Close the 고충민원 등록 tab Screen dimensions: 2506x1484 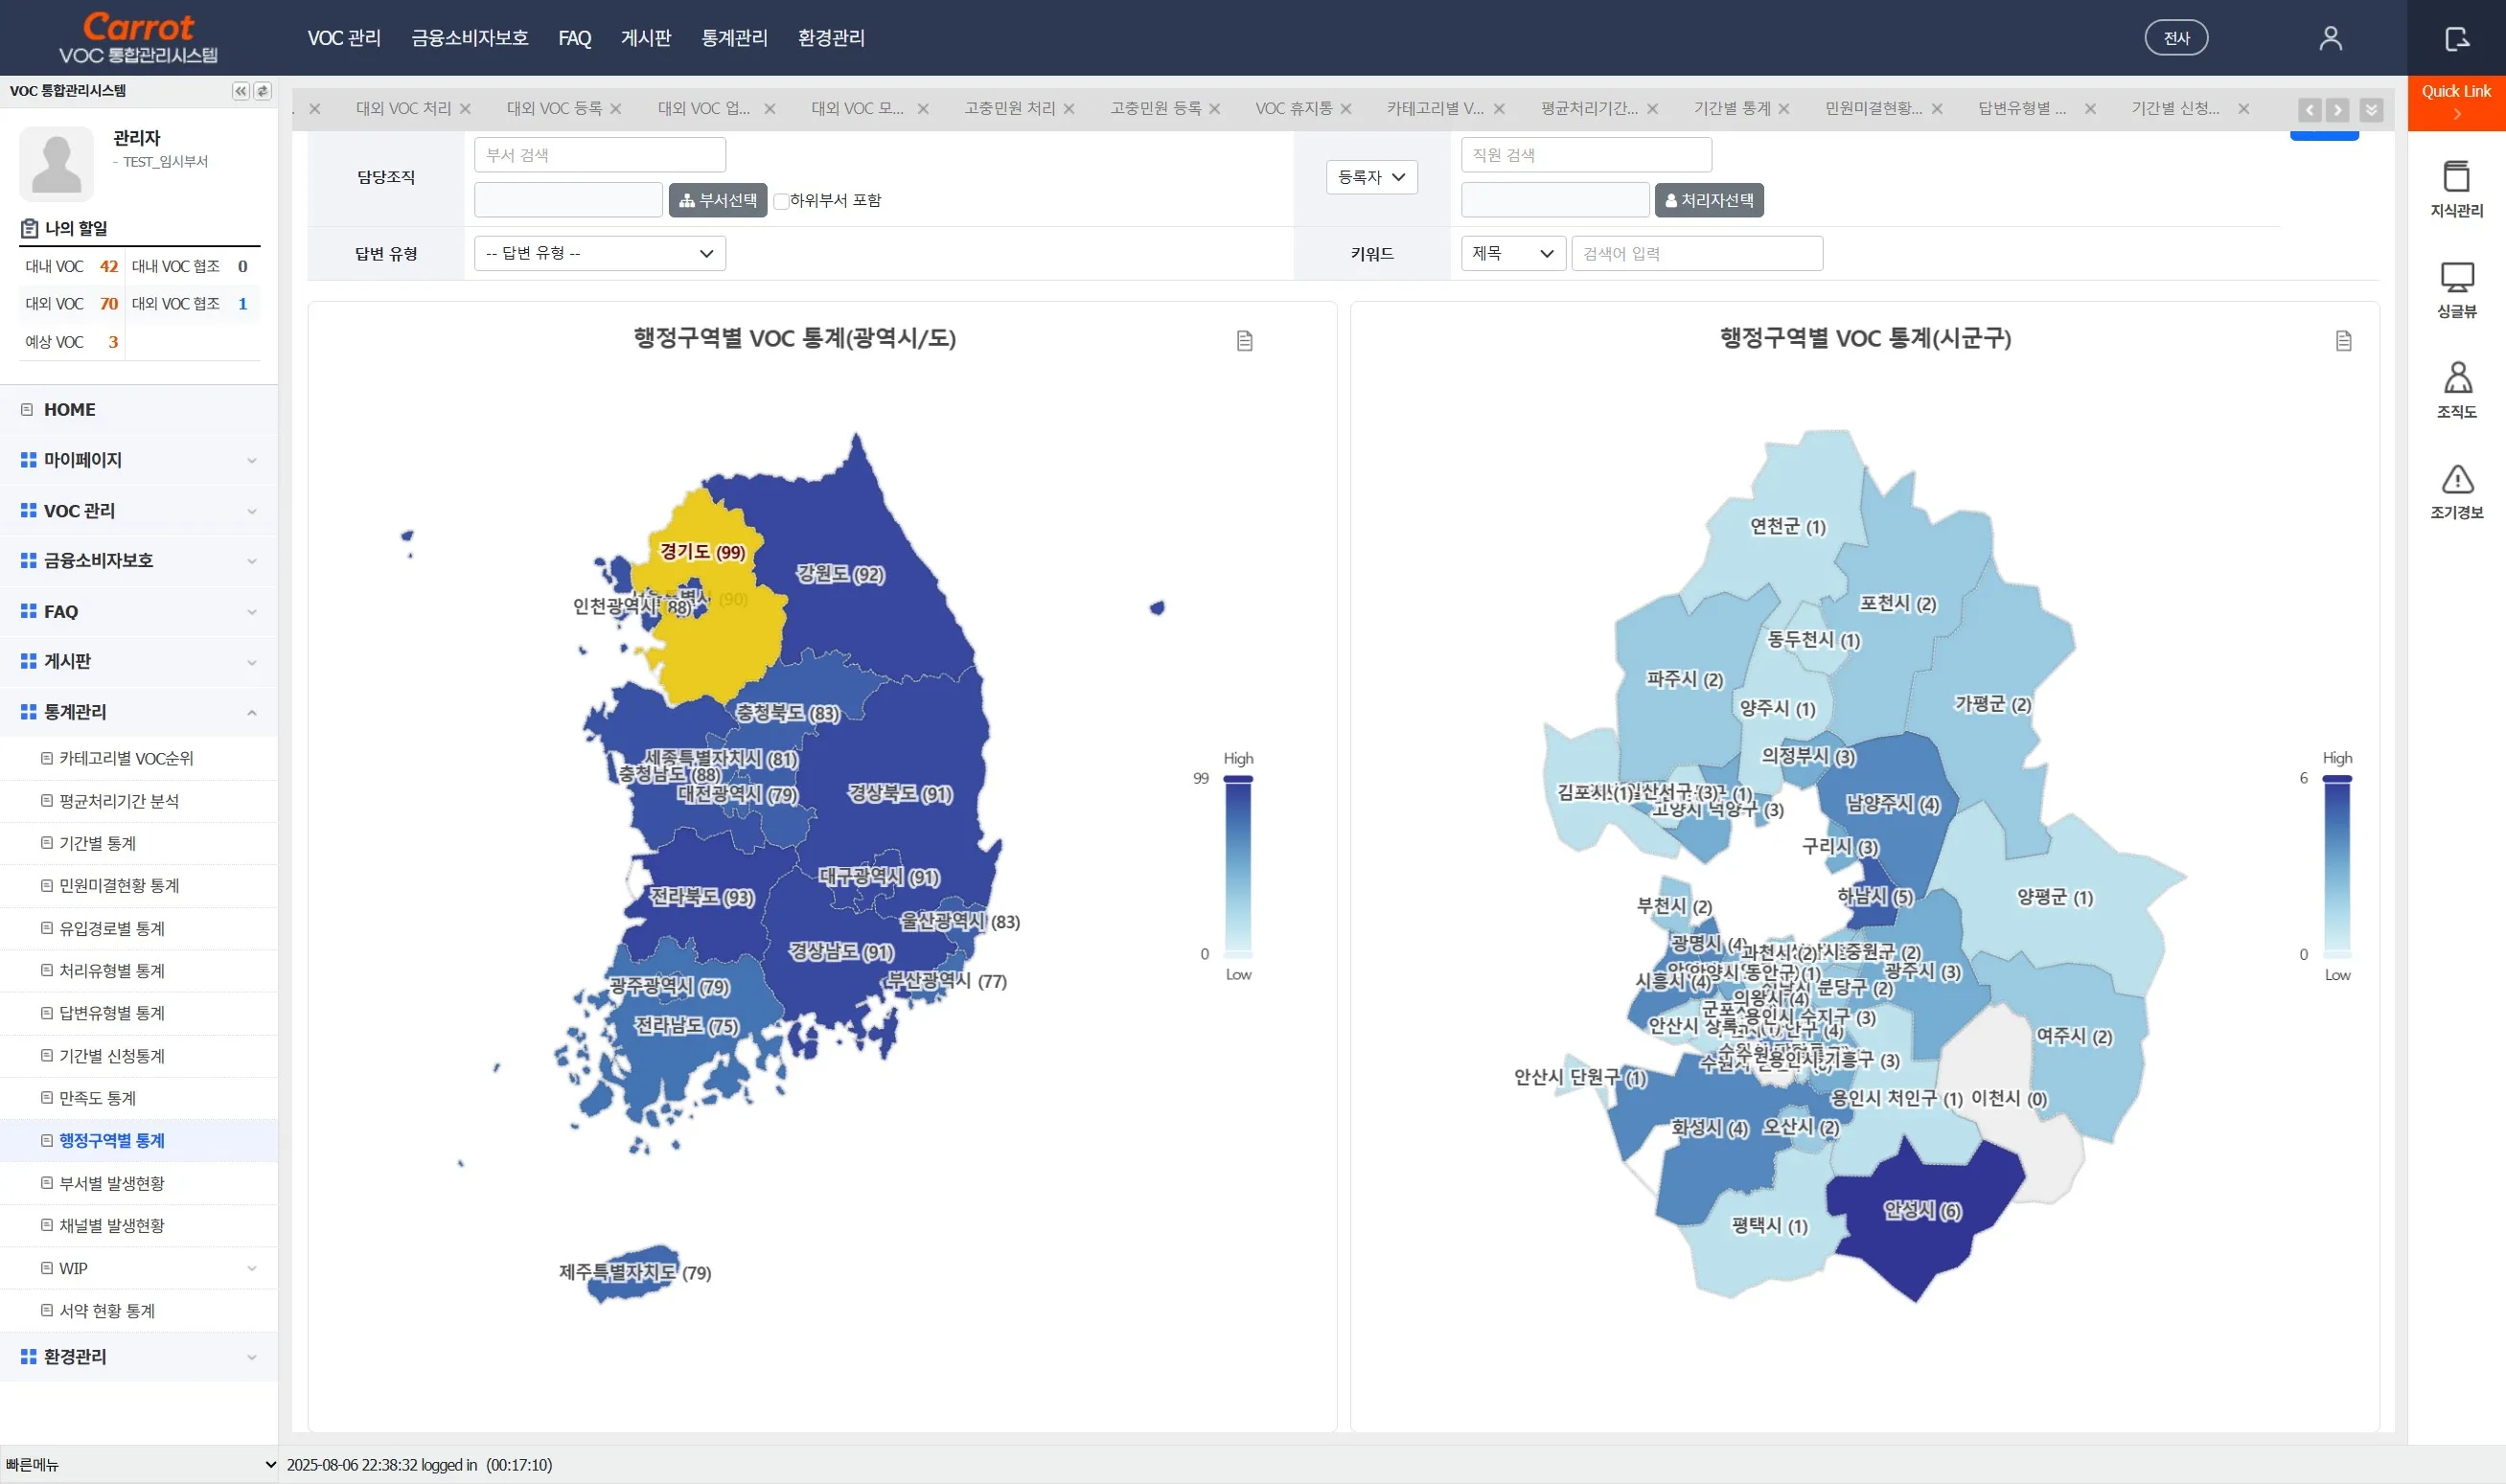tap(1214, 109)
